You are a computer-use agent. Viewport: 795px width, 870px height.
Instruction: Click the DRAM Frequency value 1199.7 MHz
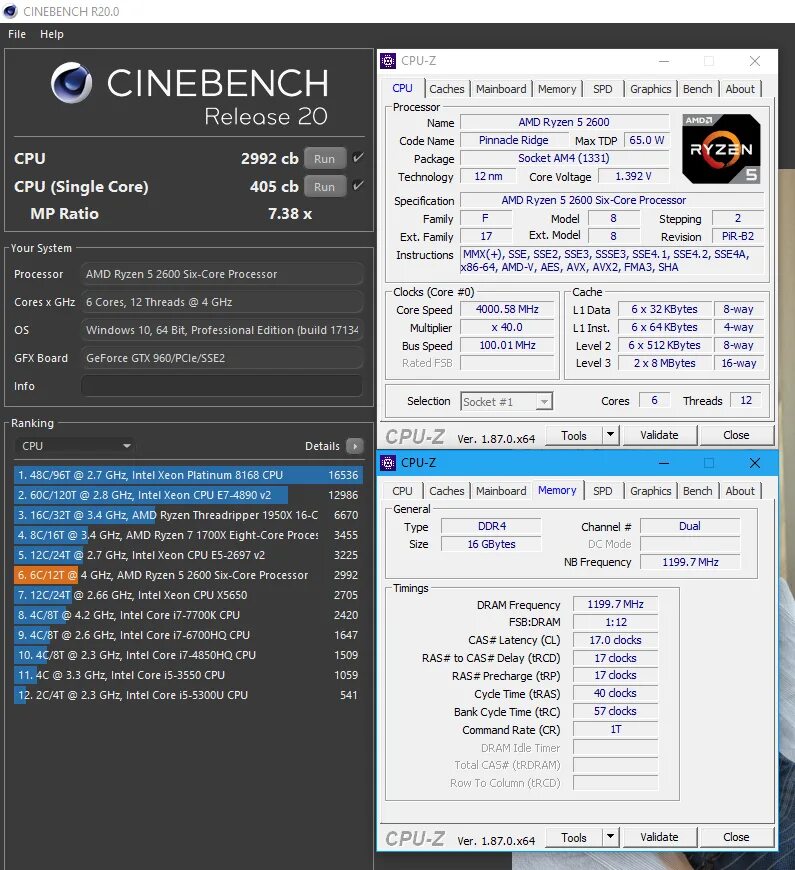point(615,604)
